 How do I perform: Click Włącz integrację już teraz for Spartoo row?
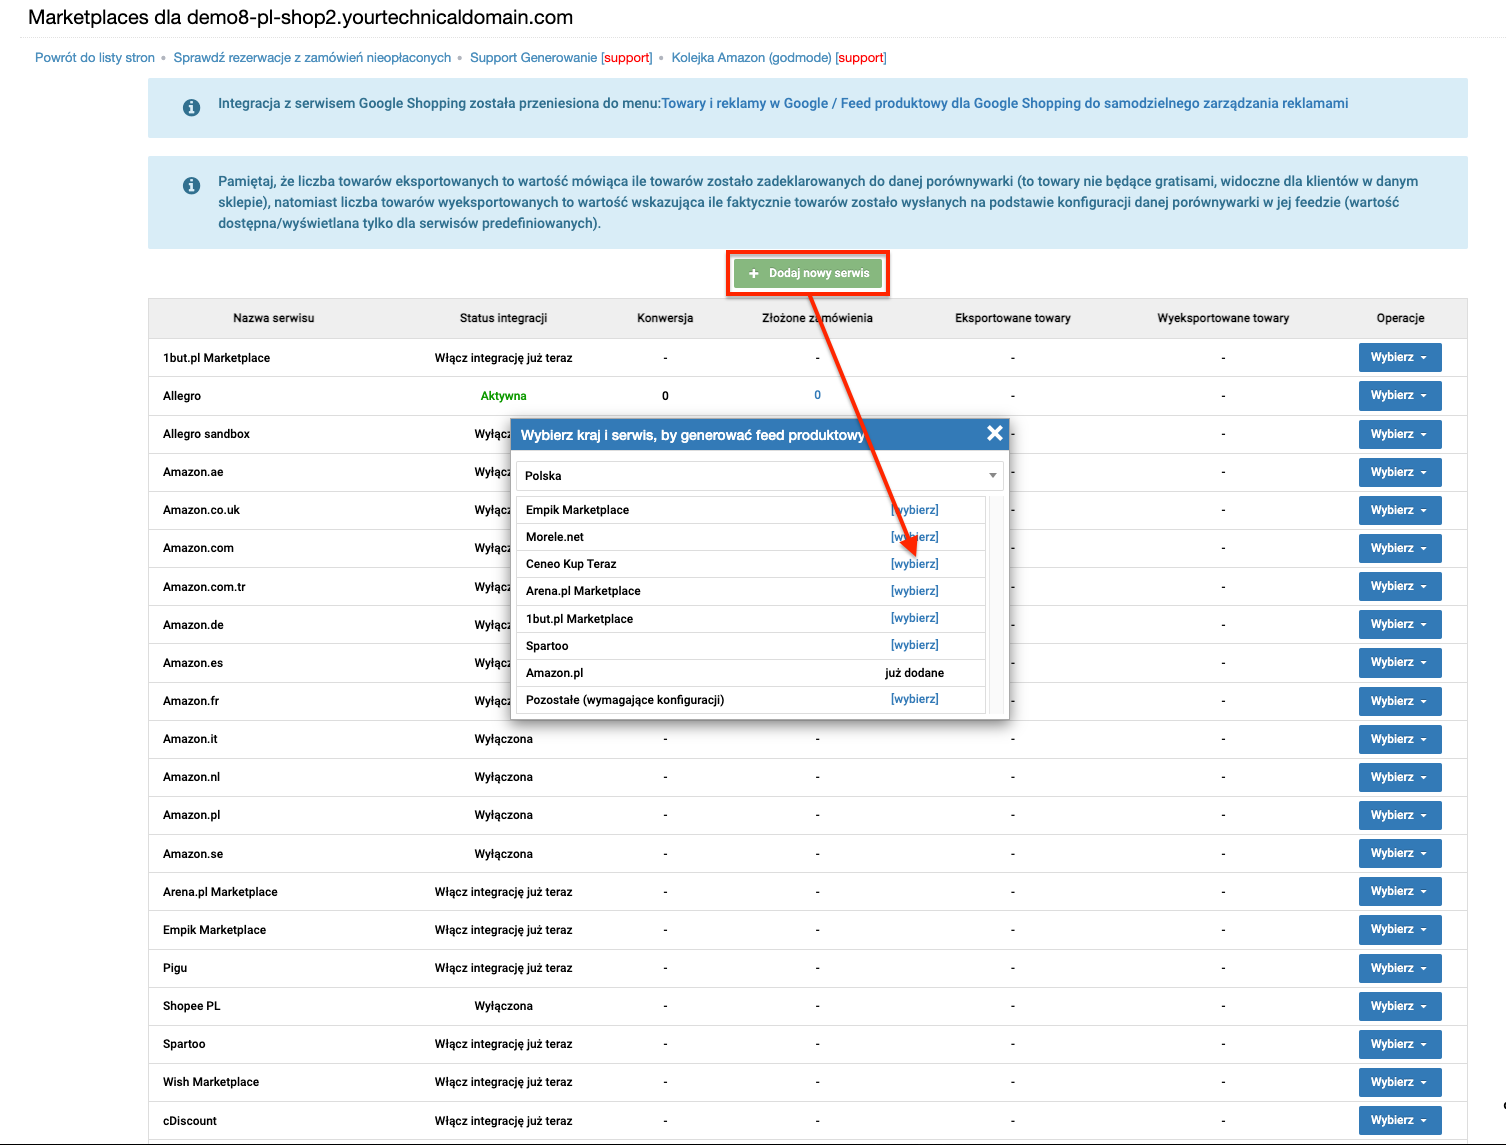click(503, 1044)
